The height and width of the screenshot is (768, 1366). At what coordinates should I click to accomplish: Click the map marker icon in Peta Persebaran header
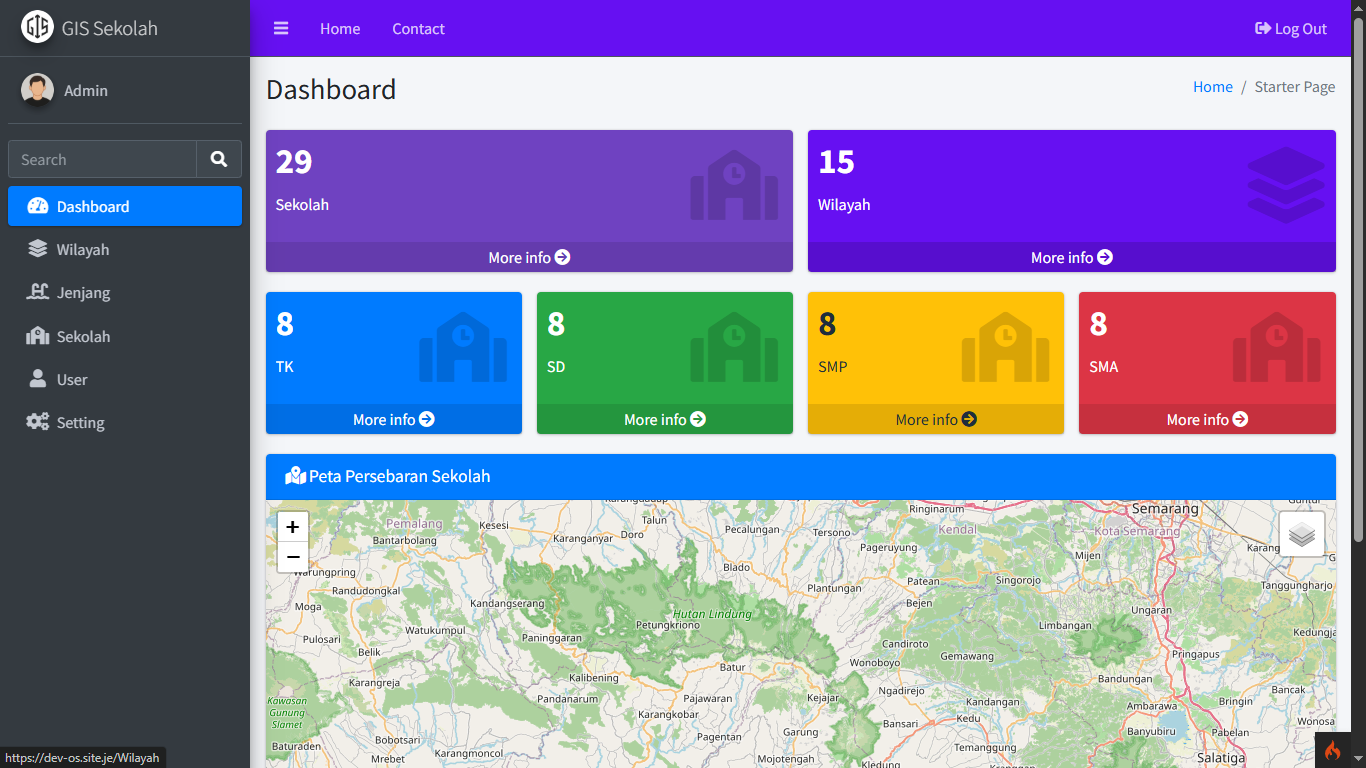pyautogui.click(x=295, y=476)
